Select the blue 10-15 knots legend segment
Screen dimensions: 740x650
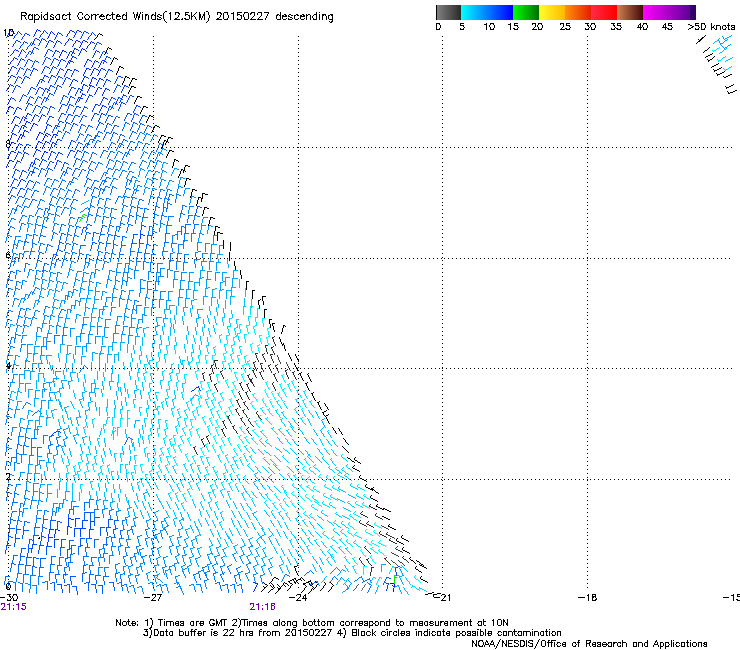[500, 12]
